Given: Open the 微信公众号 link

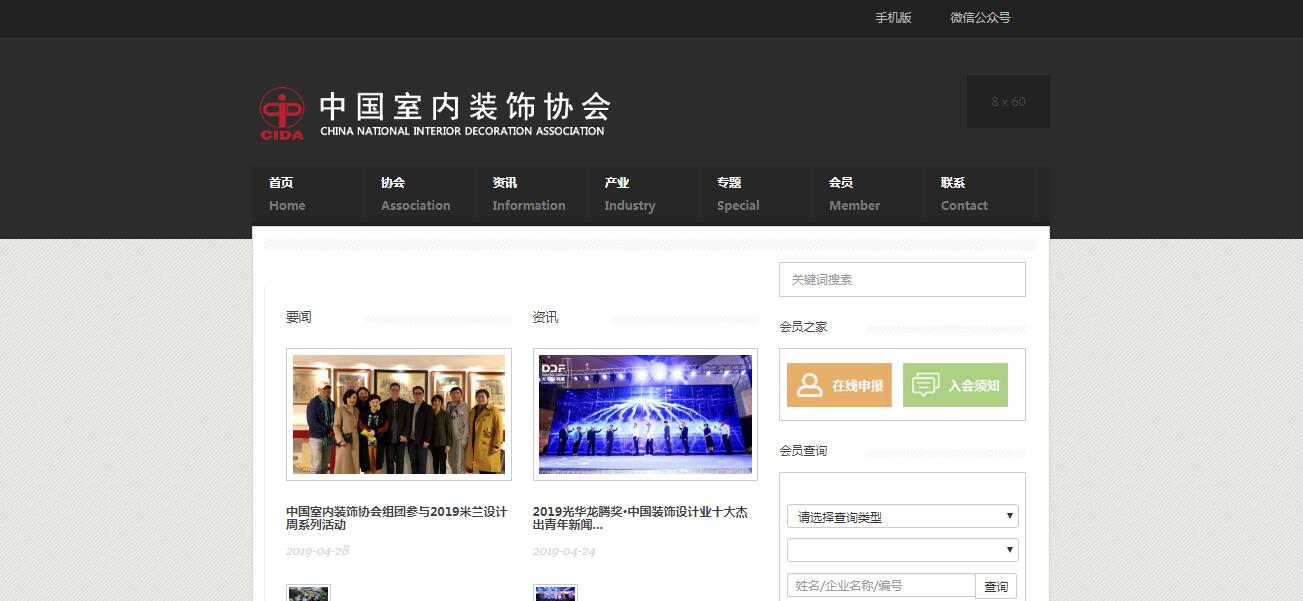Looking at the screenshot, I should pyautogui.click(x=980, y=18).
